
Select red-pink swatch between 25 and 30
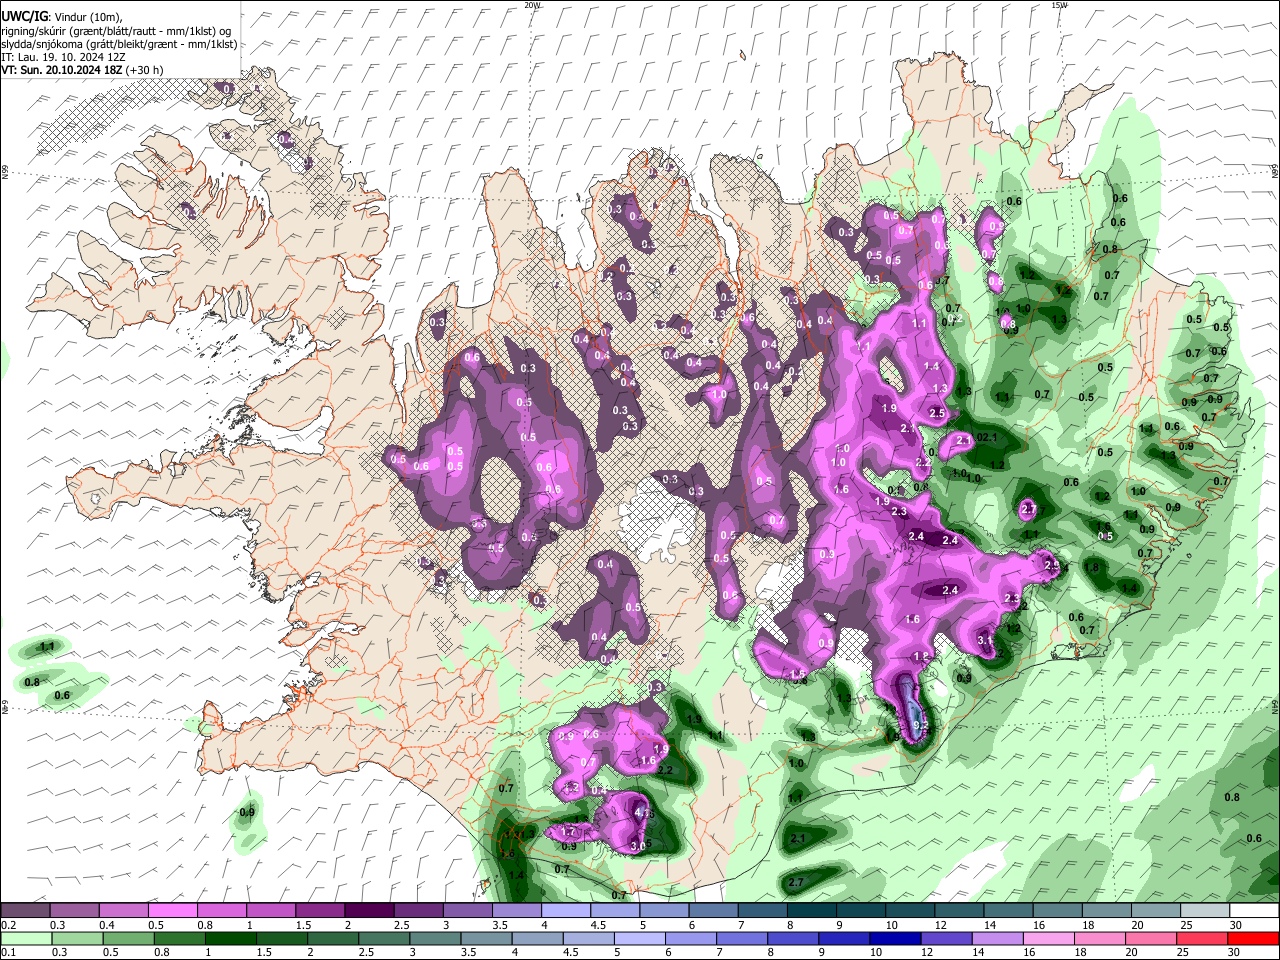pos(1202,938)
